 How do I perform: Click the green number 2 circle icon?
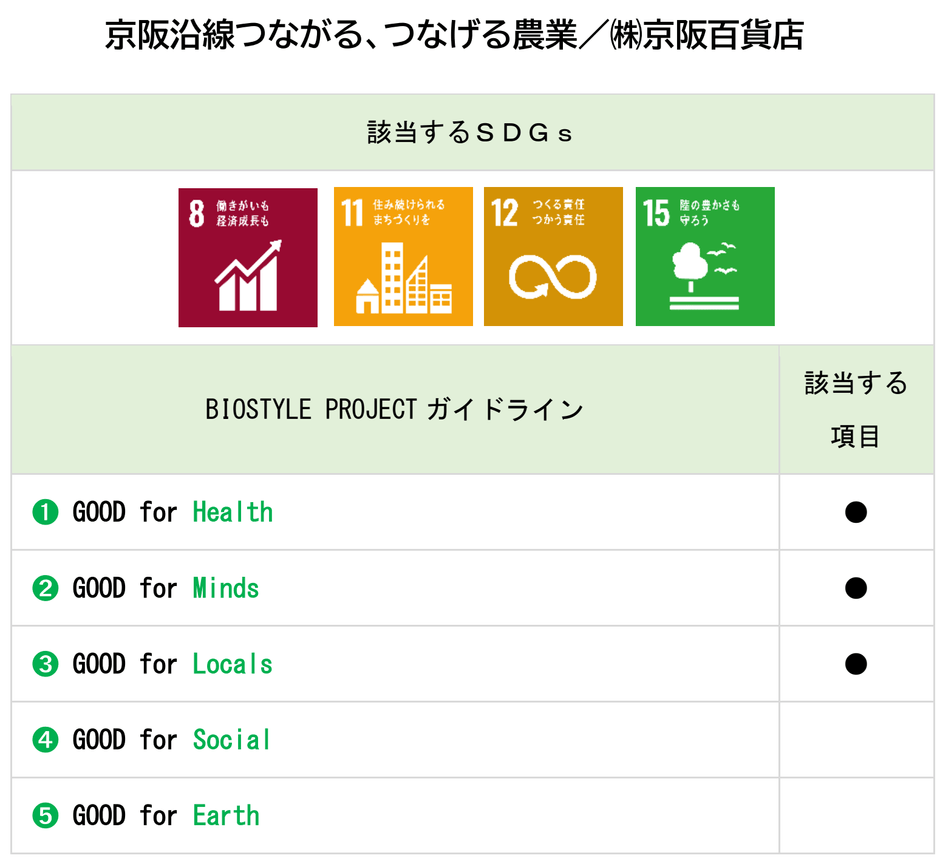pos(45,589)
